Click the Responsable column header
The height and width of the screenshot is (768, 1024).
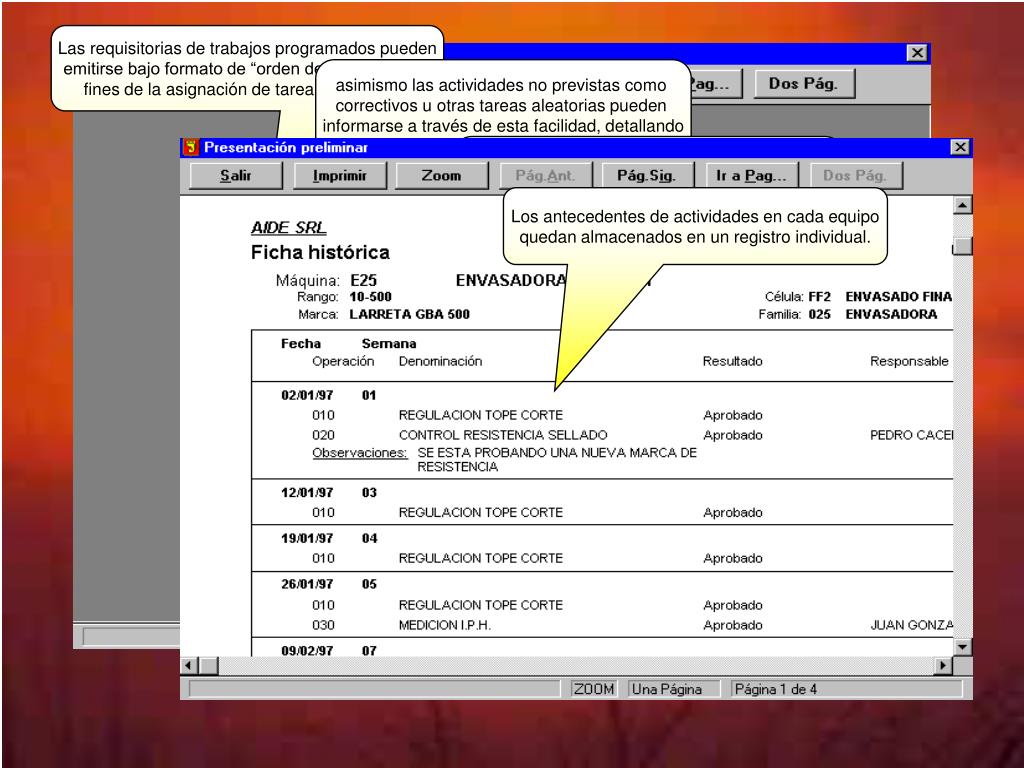click(910, 361)
